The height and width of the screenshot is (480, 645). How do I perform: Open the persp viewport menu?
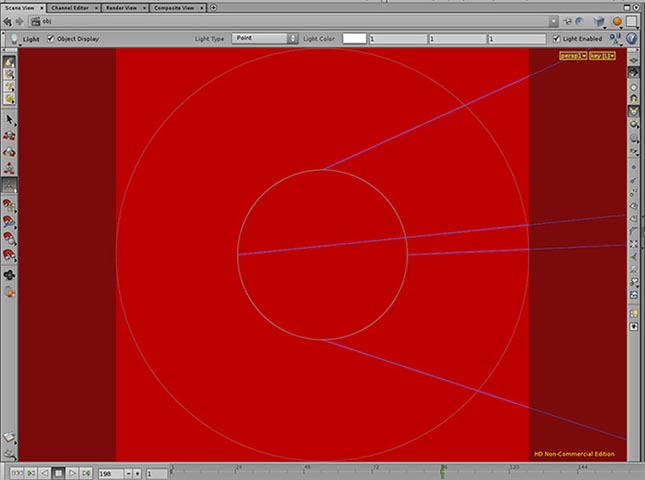(x=573, y=56)
